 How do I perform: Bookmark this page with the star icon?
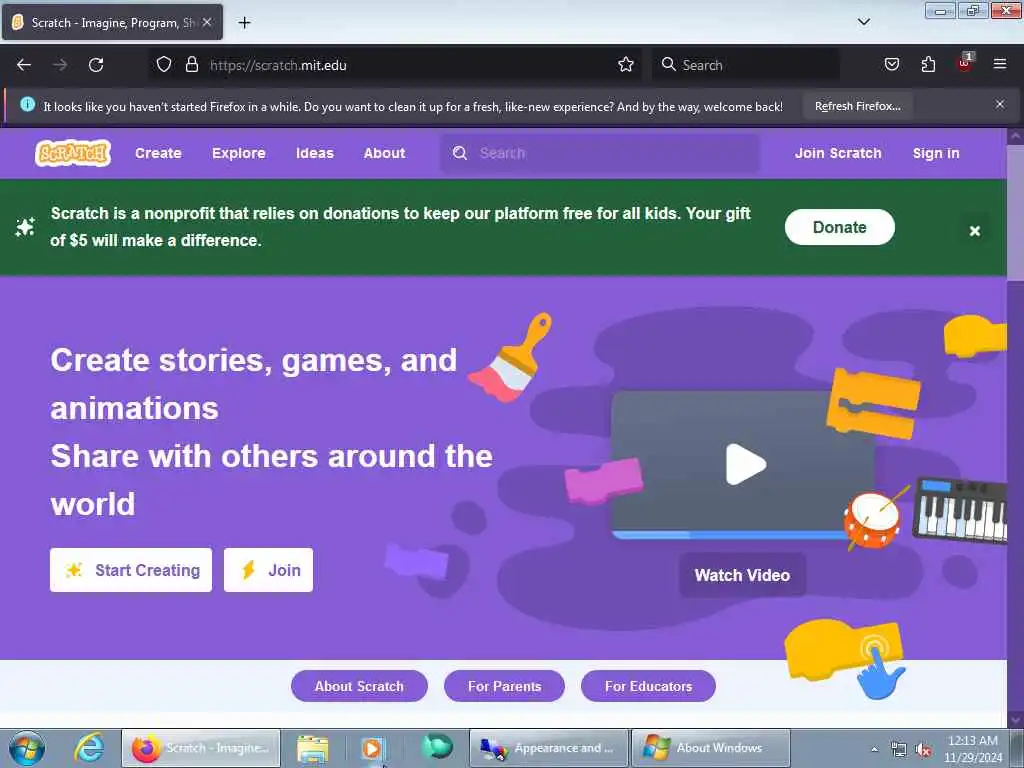626,65
